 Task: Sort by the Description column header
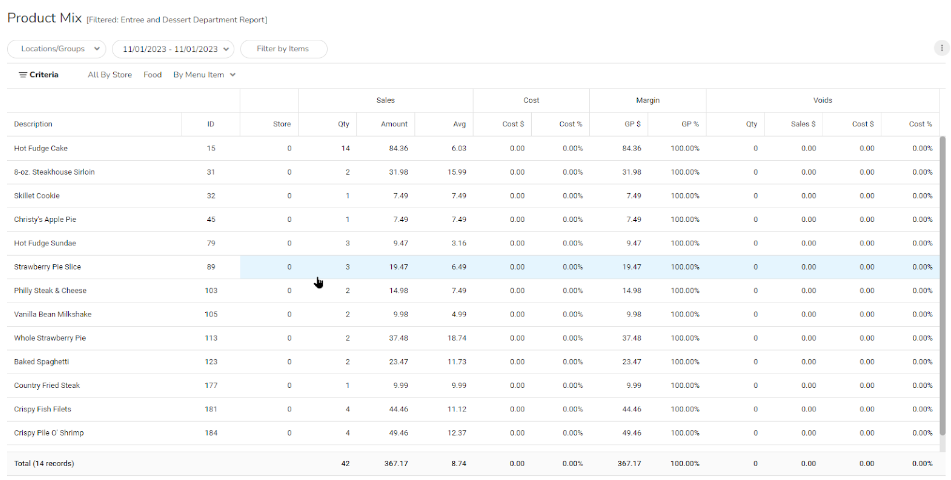[x=33, y=124]
